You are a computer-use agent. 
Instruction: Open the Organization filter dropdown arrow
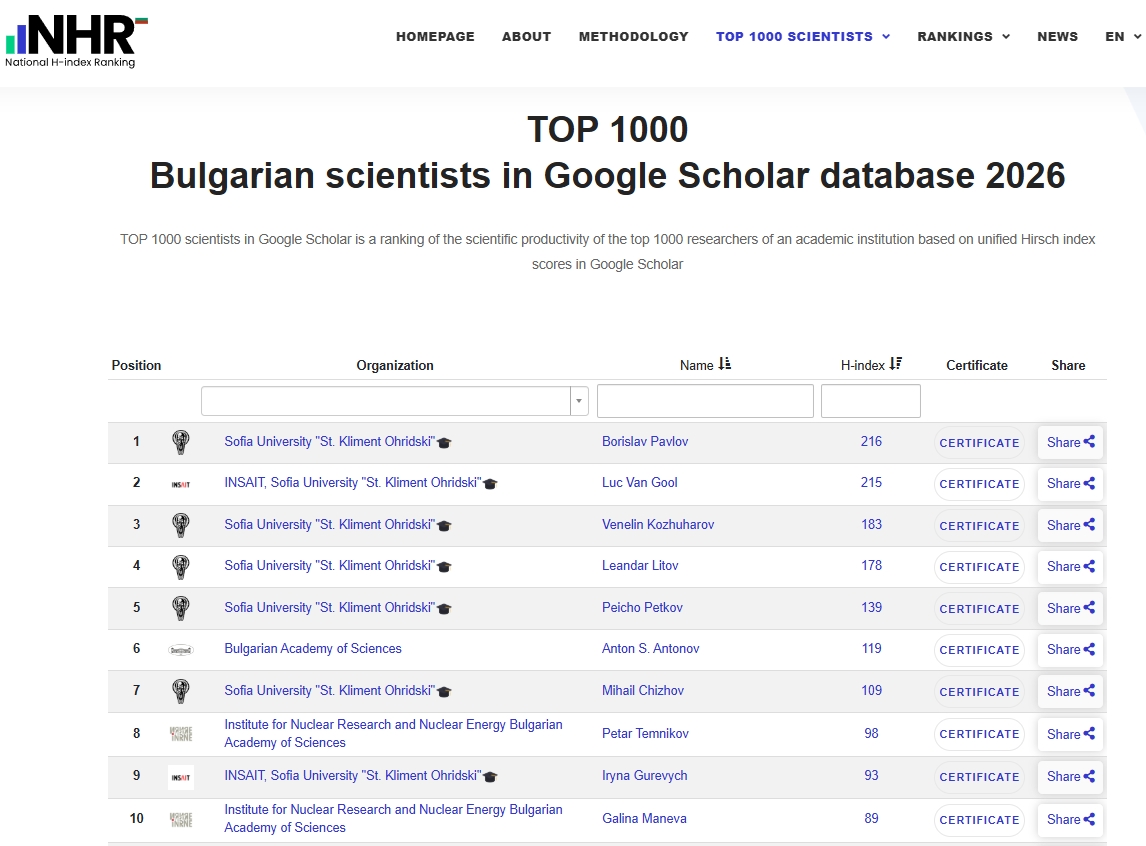pos(579,401)
